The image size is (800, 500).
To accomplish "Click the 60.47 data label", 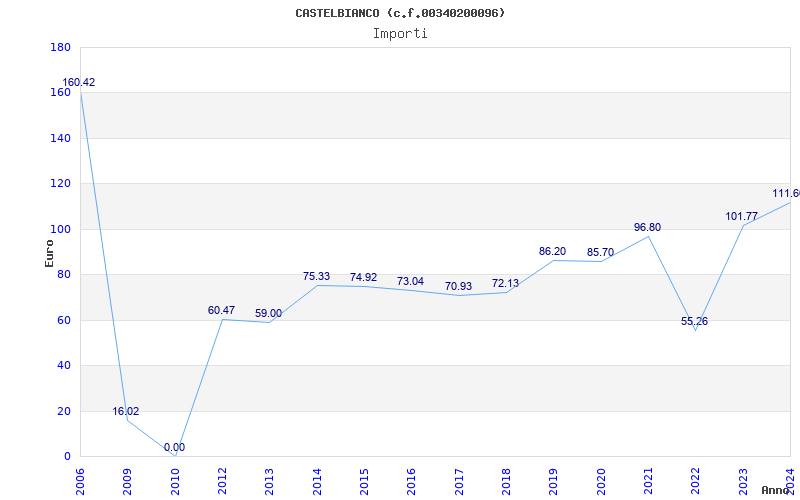I will (x=221, y=311).
